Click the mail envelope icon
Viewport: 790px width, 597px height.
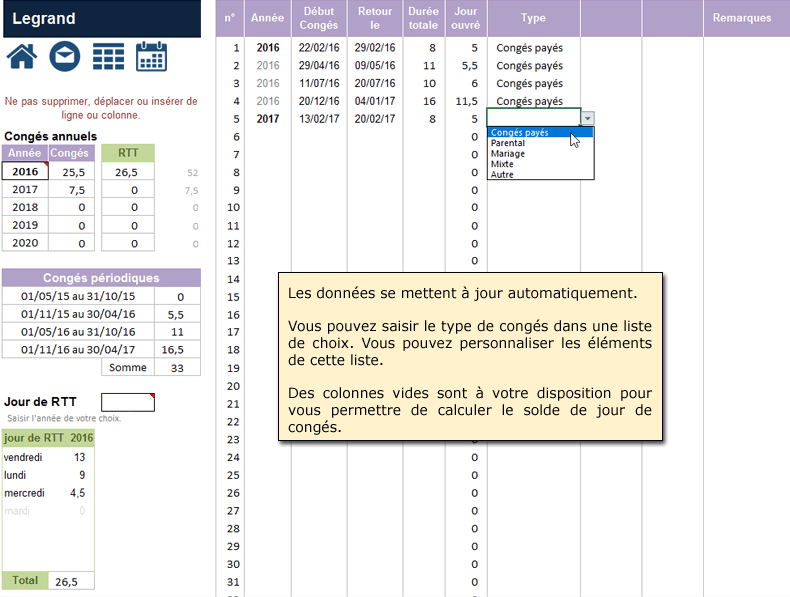pyautogui.click(x=65, y=56)
